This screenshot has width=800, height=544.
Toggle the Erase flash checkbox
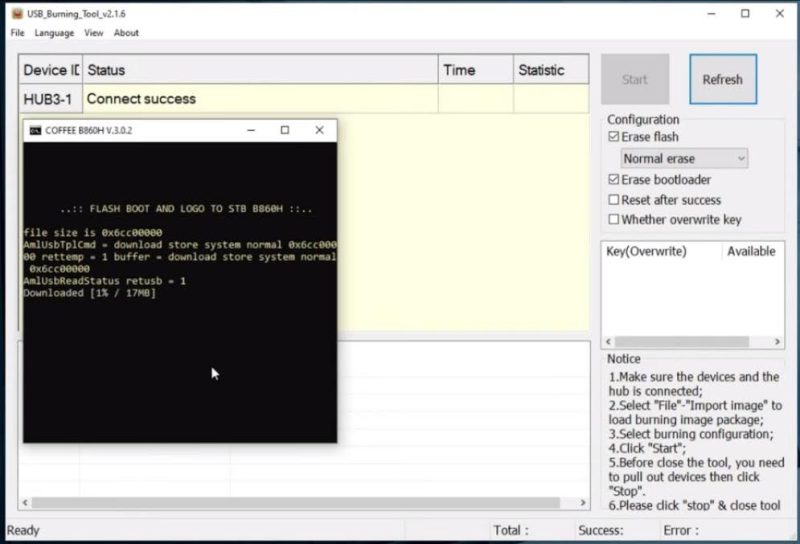614,137
